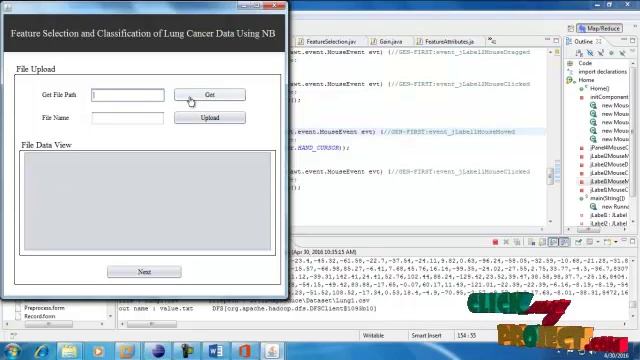Select Preprocess.form in Package Explorer
This screenshot has width=640, height=360.
coord(44,308)
